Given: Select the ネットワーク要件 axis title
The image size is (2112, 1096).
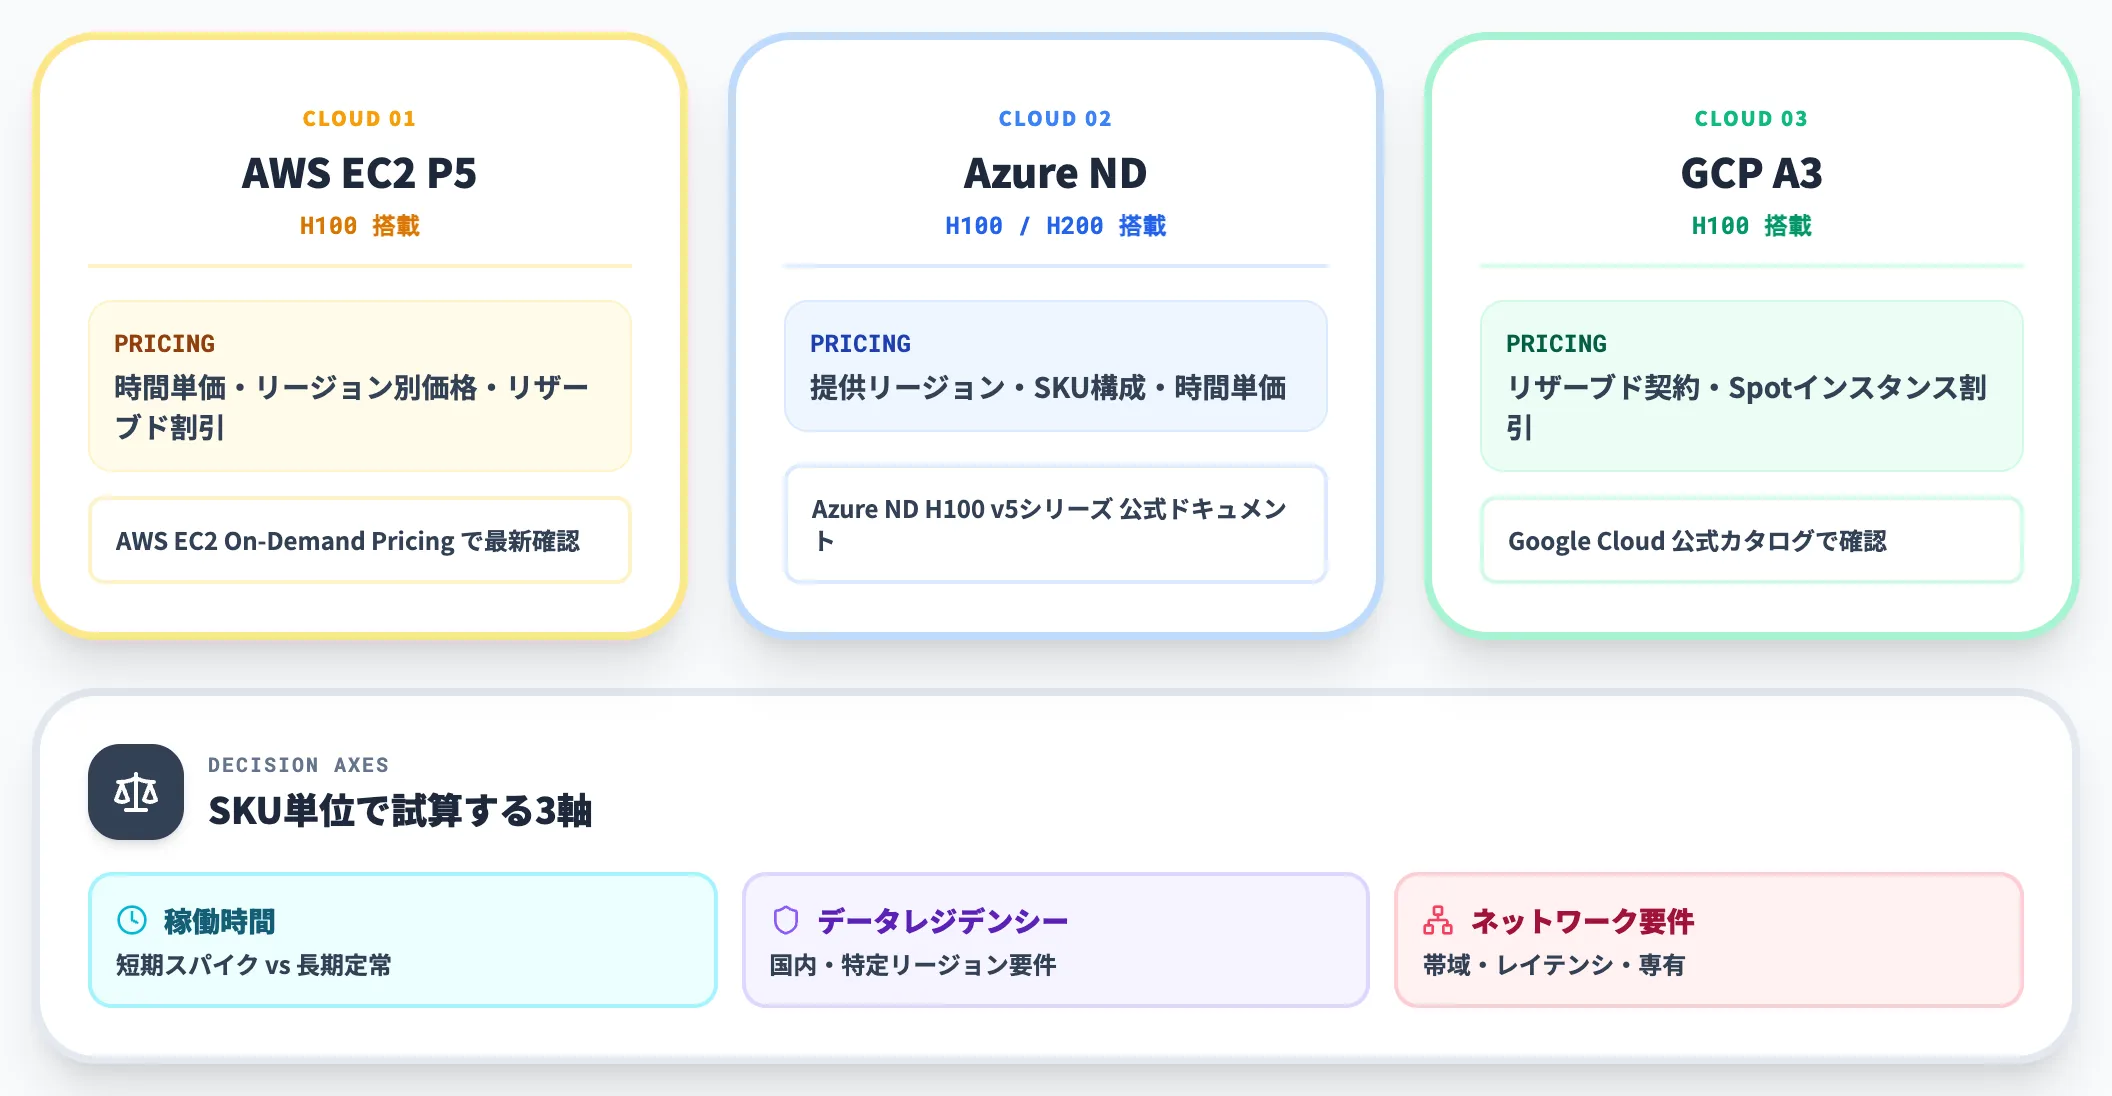Looking at the screenshot, I should 1582,921.
